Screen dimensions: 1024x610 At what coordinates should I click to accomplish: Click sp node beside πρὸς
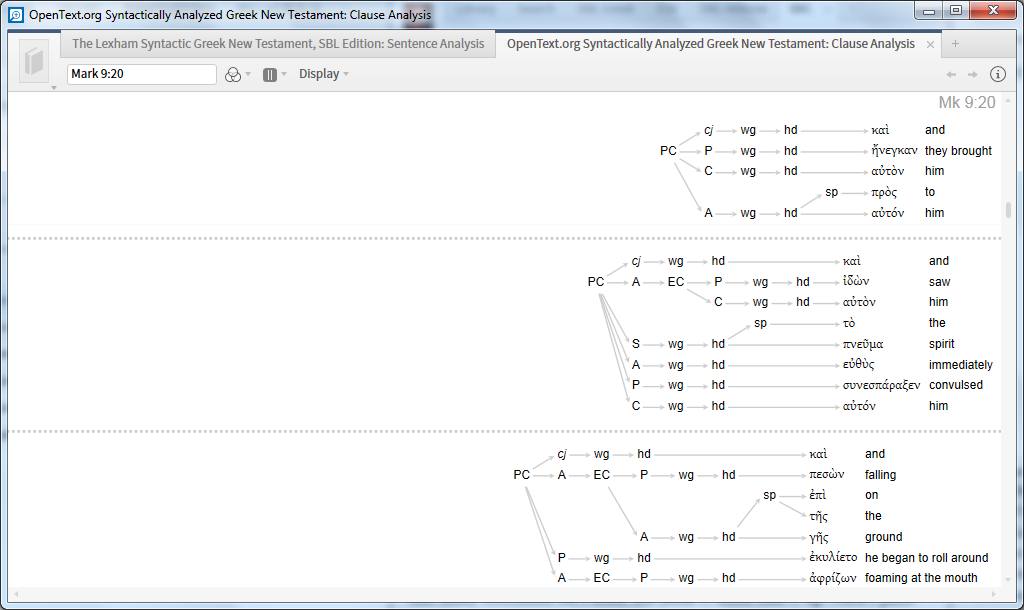(831, 192)
